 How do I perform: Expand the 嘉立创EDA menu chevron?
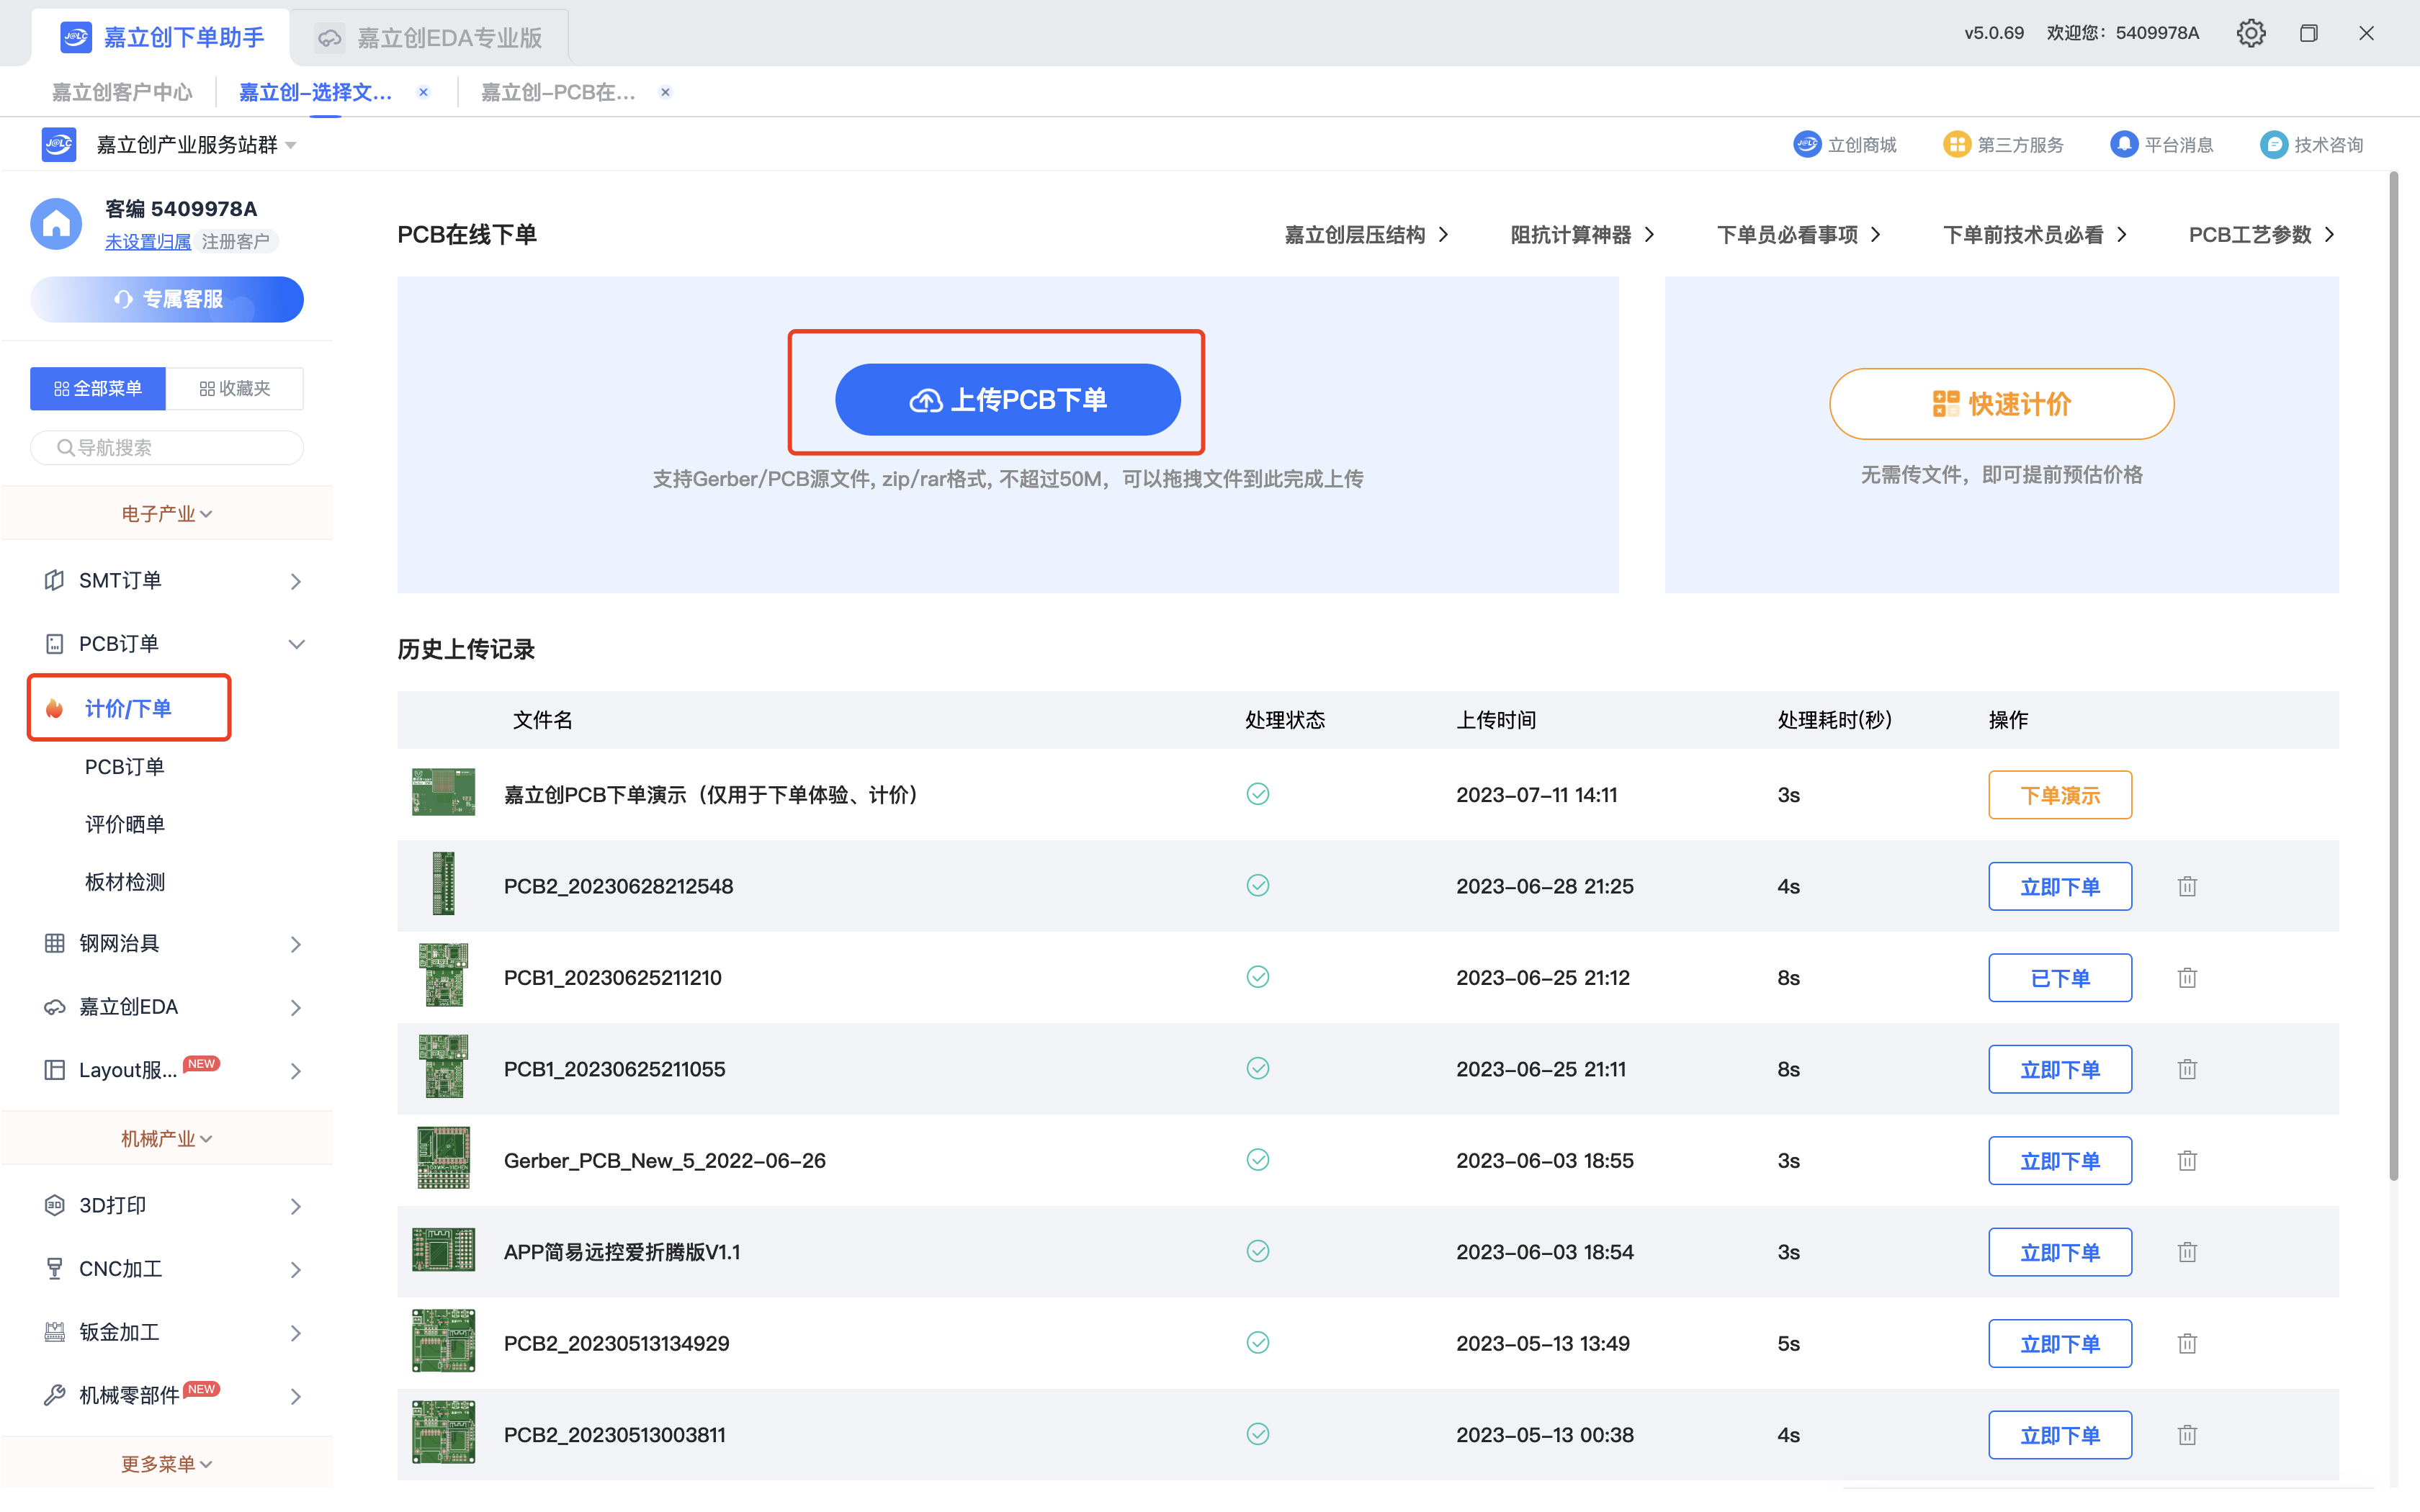pos(295,1008)
